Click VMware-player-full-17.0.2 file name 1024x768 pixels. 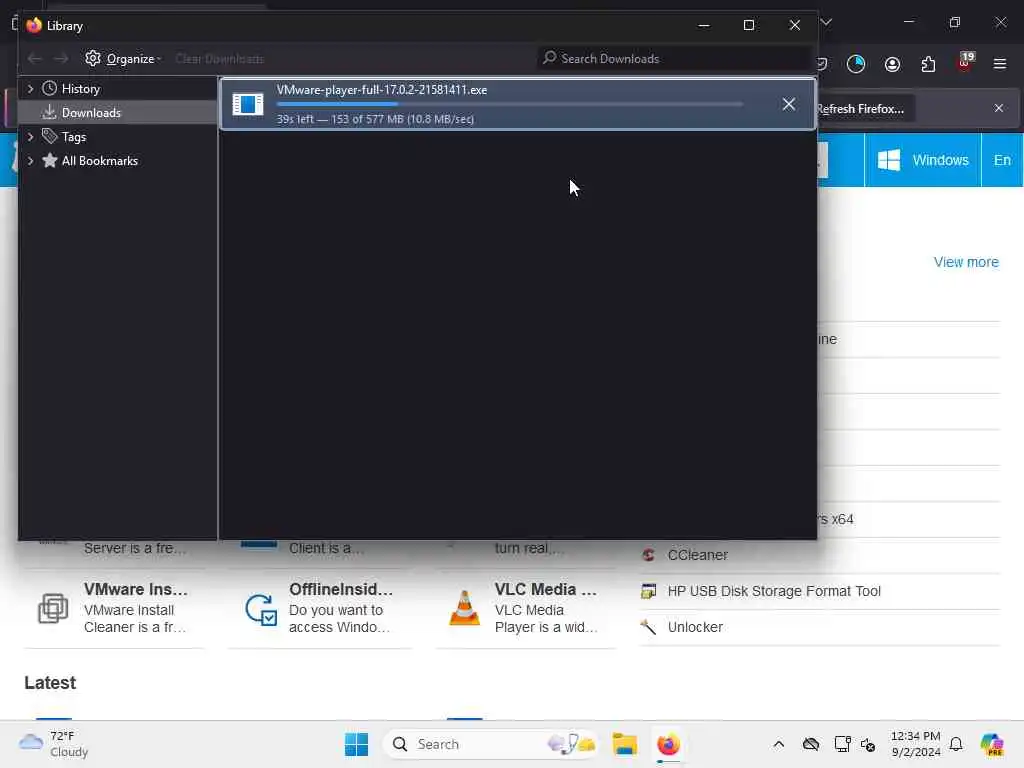[382, 90]
